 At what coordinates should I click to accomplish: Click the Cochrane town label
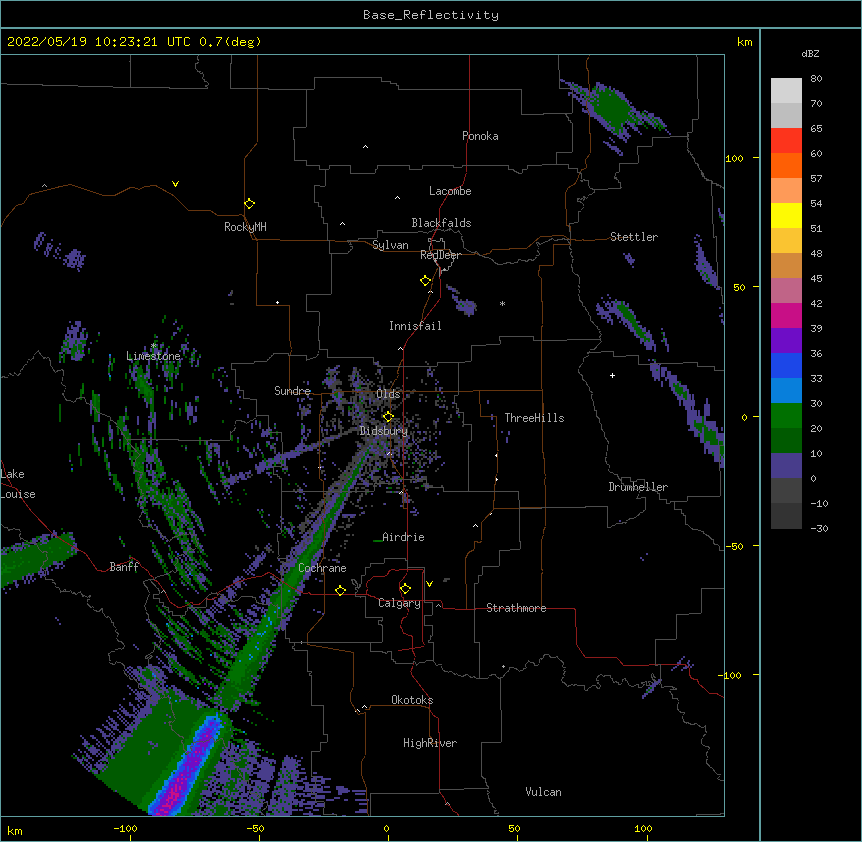point(322,568)
